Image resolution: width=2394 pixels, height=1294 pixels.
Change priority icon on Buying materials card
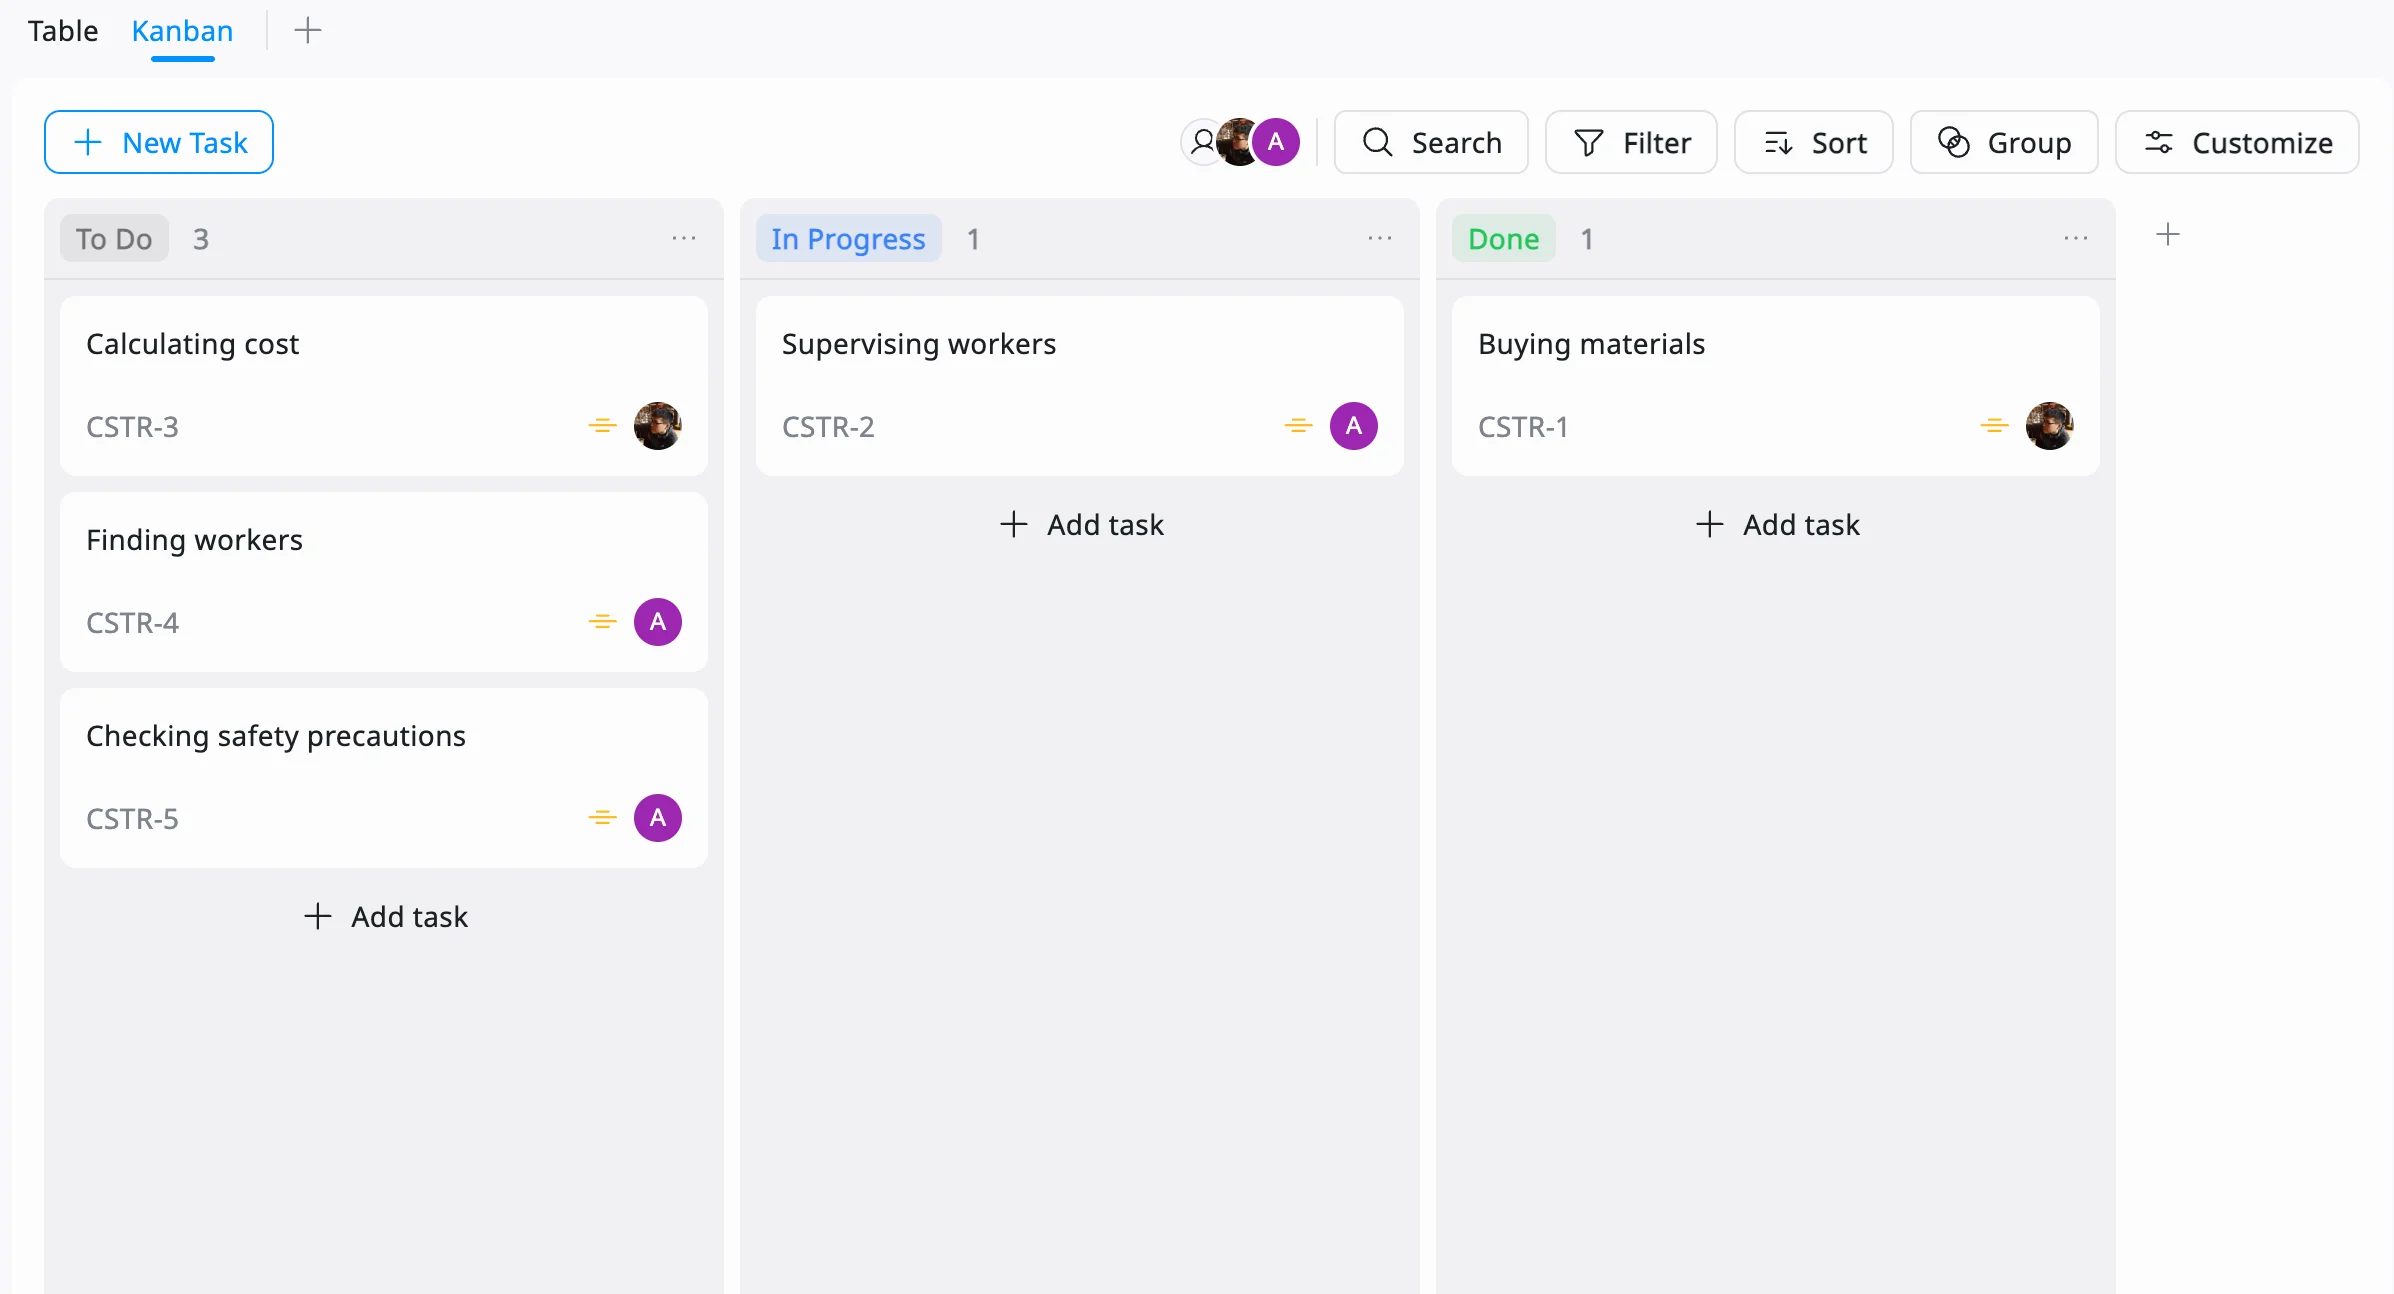(1994, 426)
